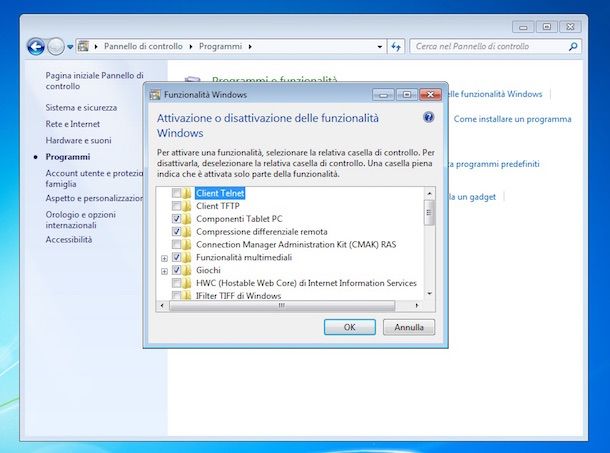The image size is (610, 453).
Task: Open the Sistema e sicurezza category
Action: (x=81, y=107)
